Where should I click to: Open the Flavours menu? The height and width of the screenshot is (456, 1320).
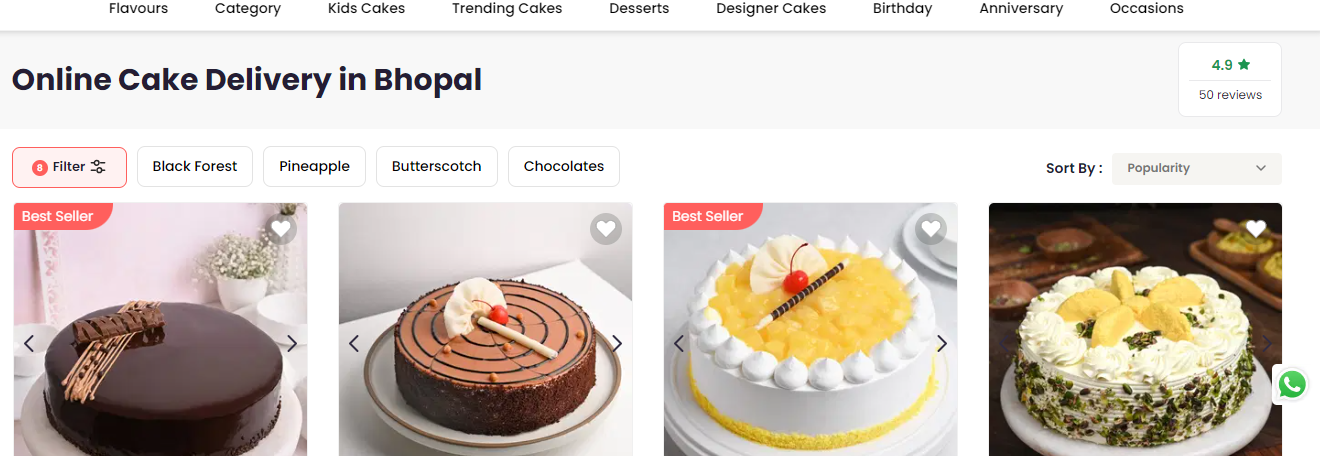(x=138, y=9)
